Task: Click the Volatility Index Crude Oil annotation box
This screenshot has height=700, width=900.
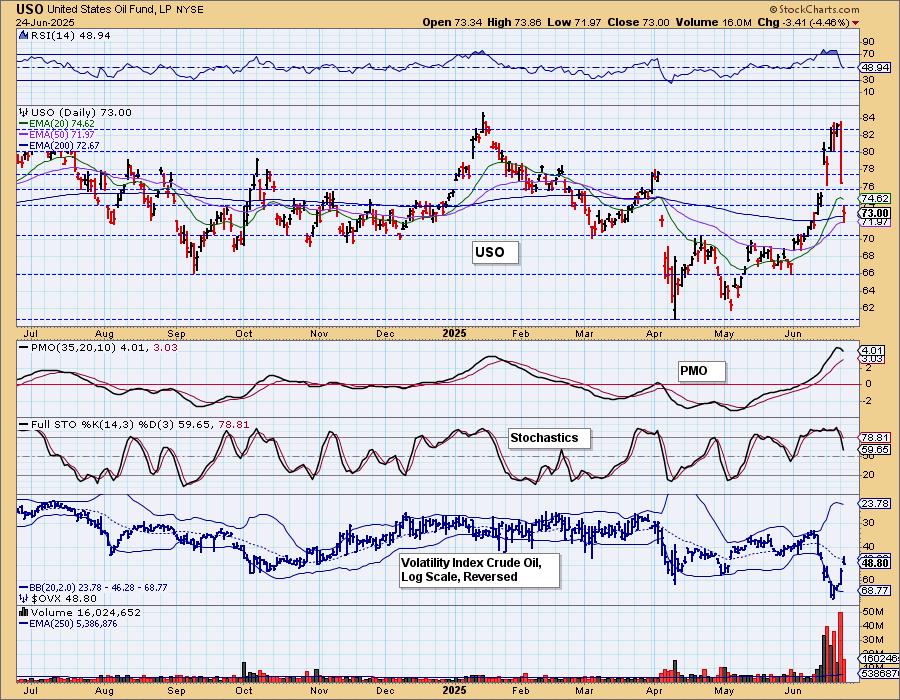Action: (x=479, y=570)
